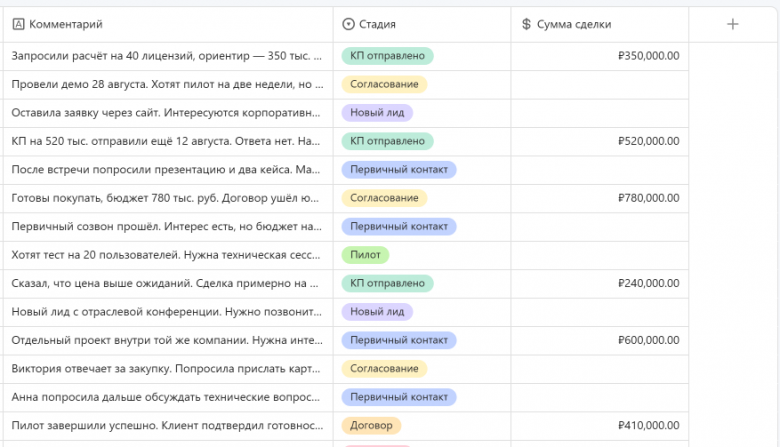780x447 pixels.
Task: Click the plus icon to add a column
Action: pyautogui.click(x=732, y=24)
